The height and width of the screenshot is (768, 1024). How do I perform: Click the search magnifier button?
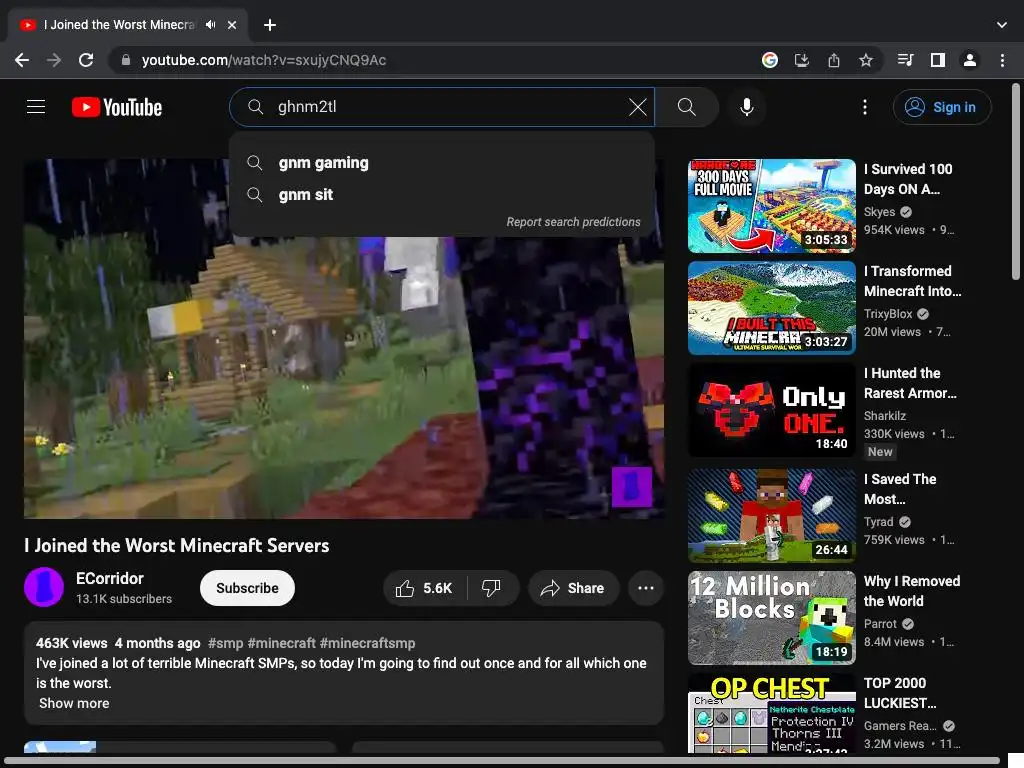point(686,107)
